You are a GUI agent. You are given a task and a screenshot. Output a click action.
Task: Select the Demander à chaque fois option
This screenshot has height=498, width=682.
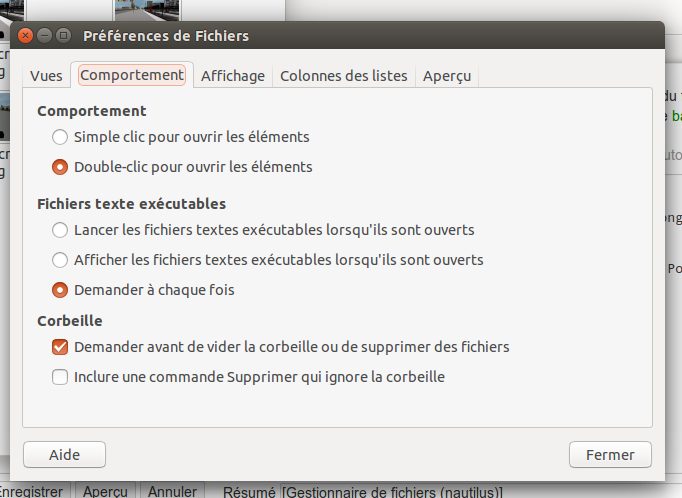(61, 290)
